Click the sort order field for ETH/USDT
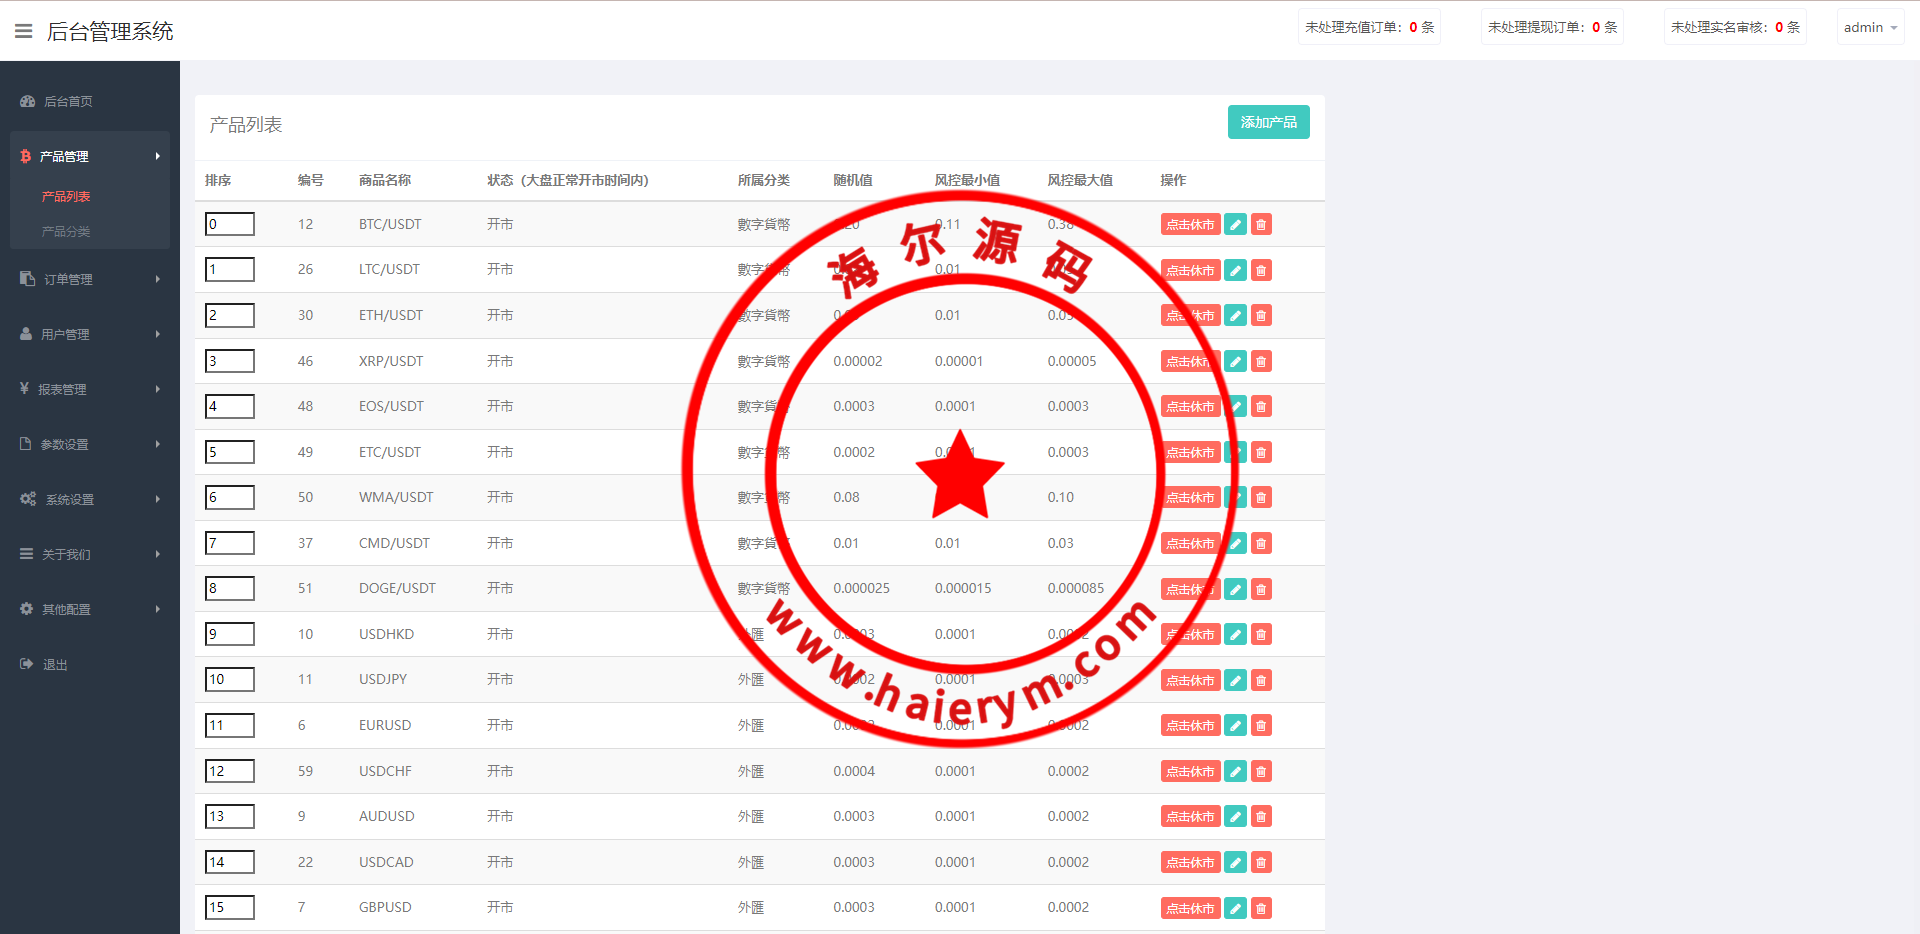Image resolution: width=1920 pixels, height=934 pixels. [x=230, y=315]
